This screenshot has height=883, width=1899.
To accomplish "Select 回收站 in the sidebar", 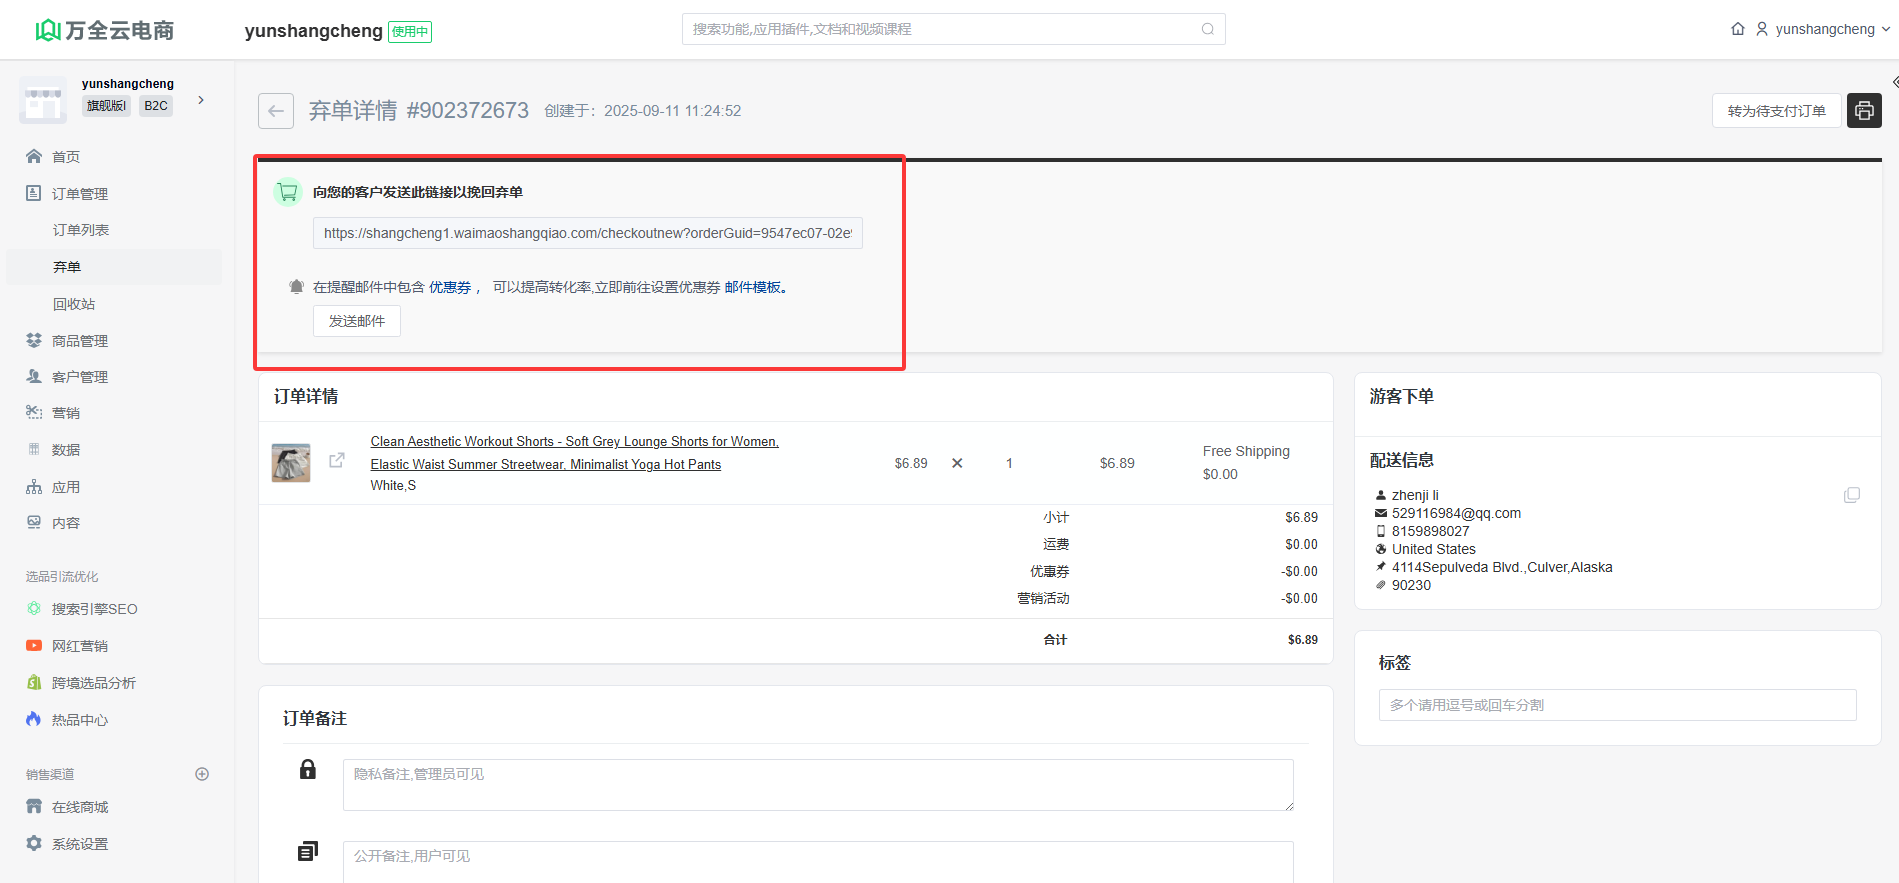I will pos(74,304).
